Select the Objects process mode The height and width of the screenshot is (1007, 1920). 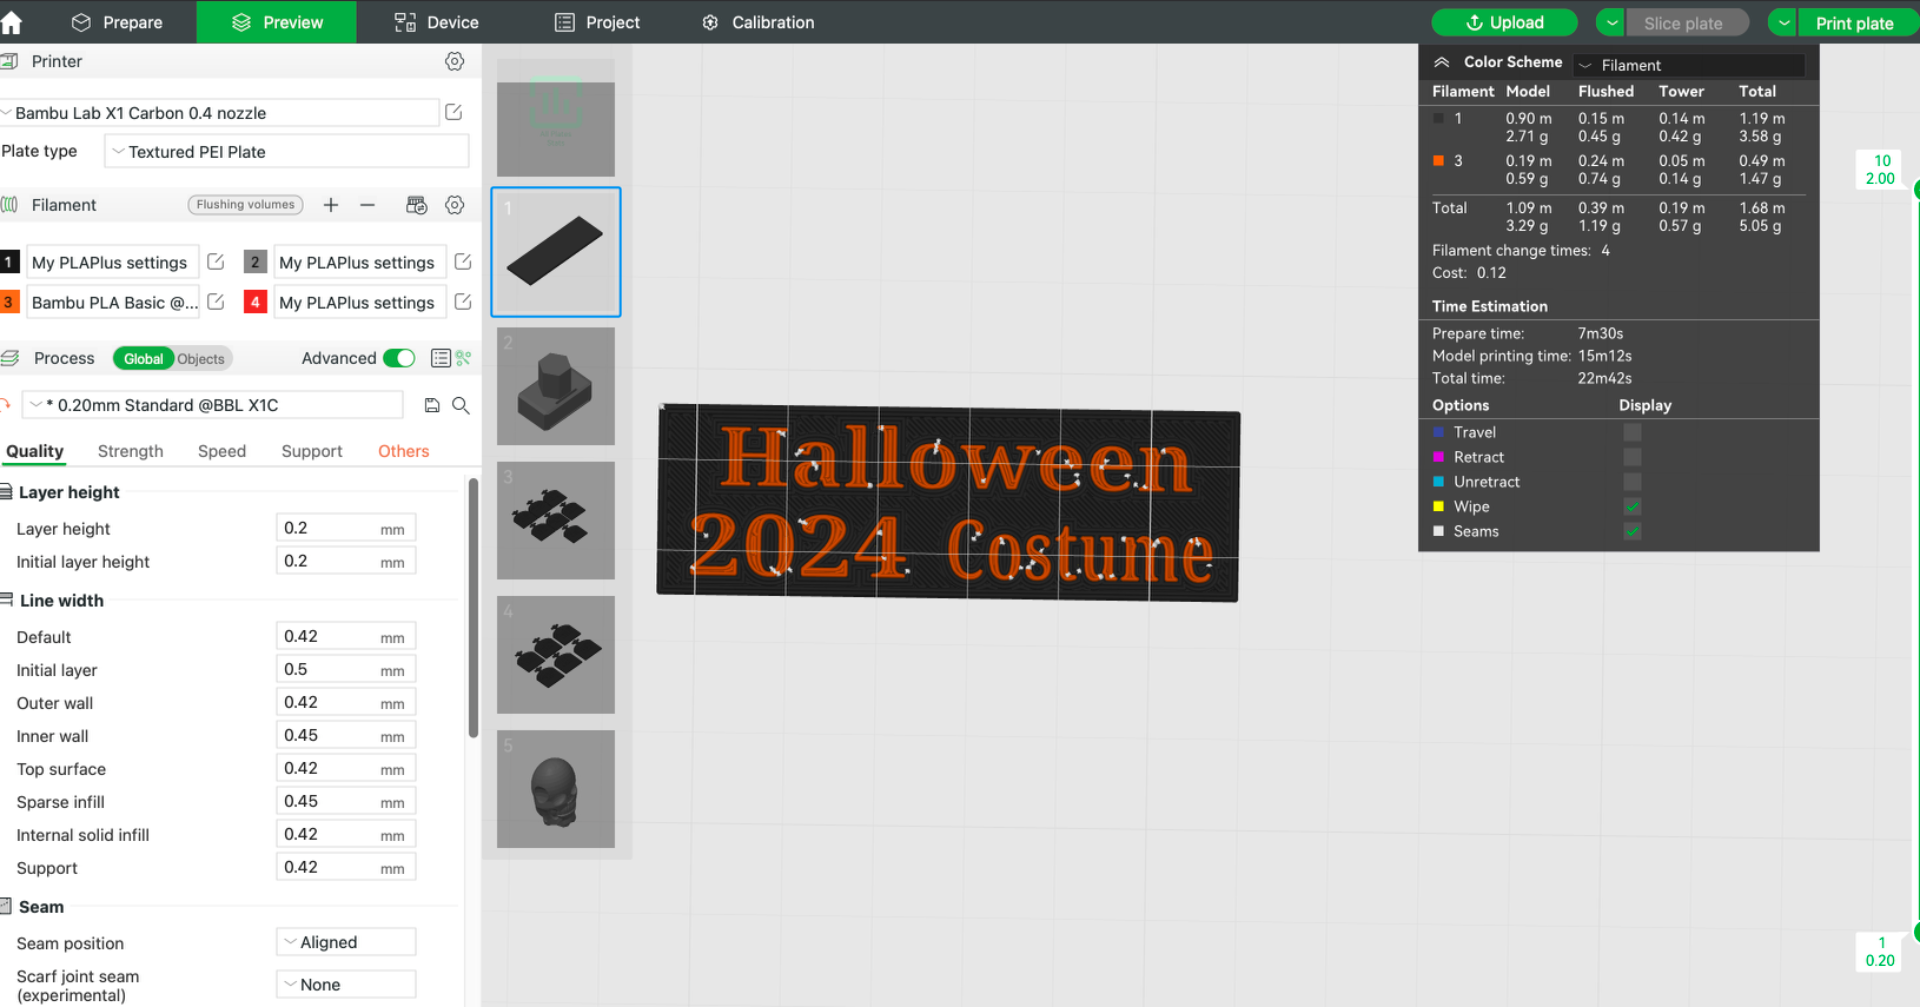point(201,359)
